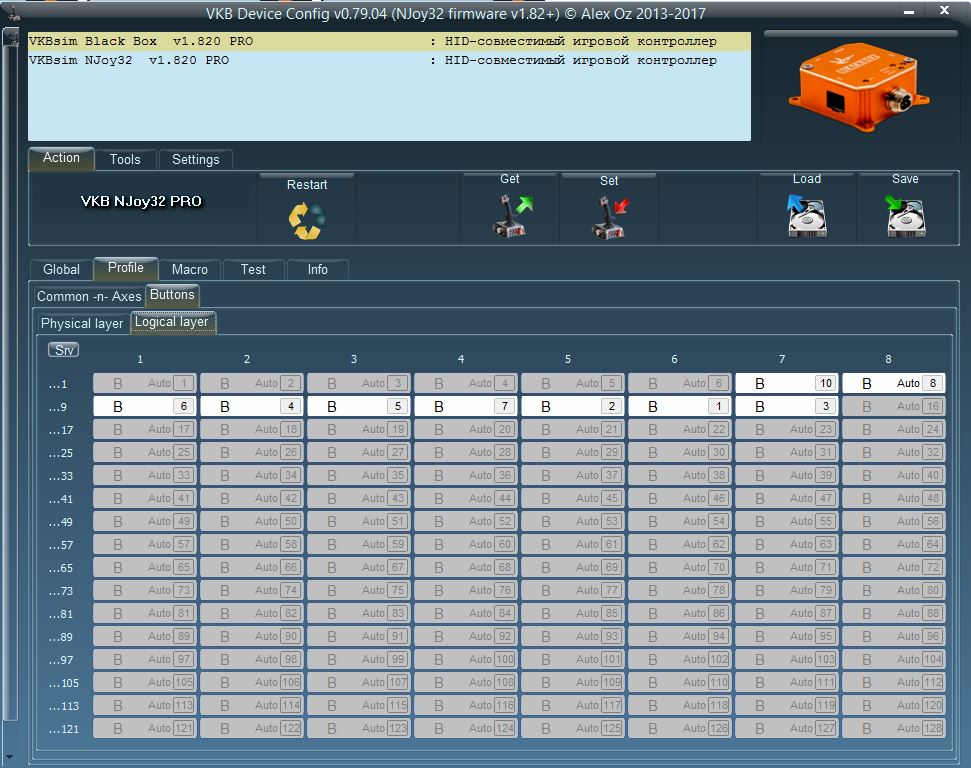Open the Common -n- Axes tab
Screen dimensions: 971x768
[x=89, y=296]
